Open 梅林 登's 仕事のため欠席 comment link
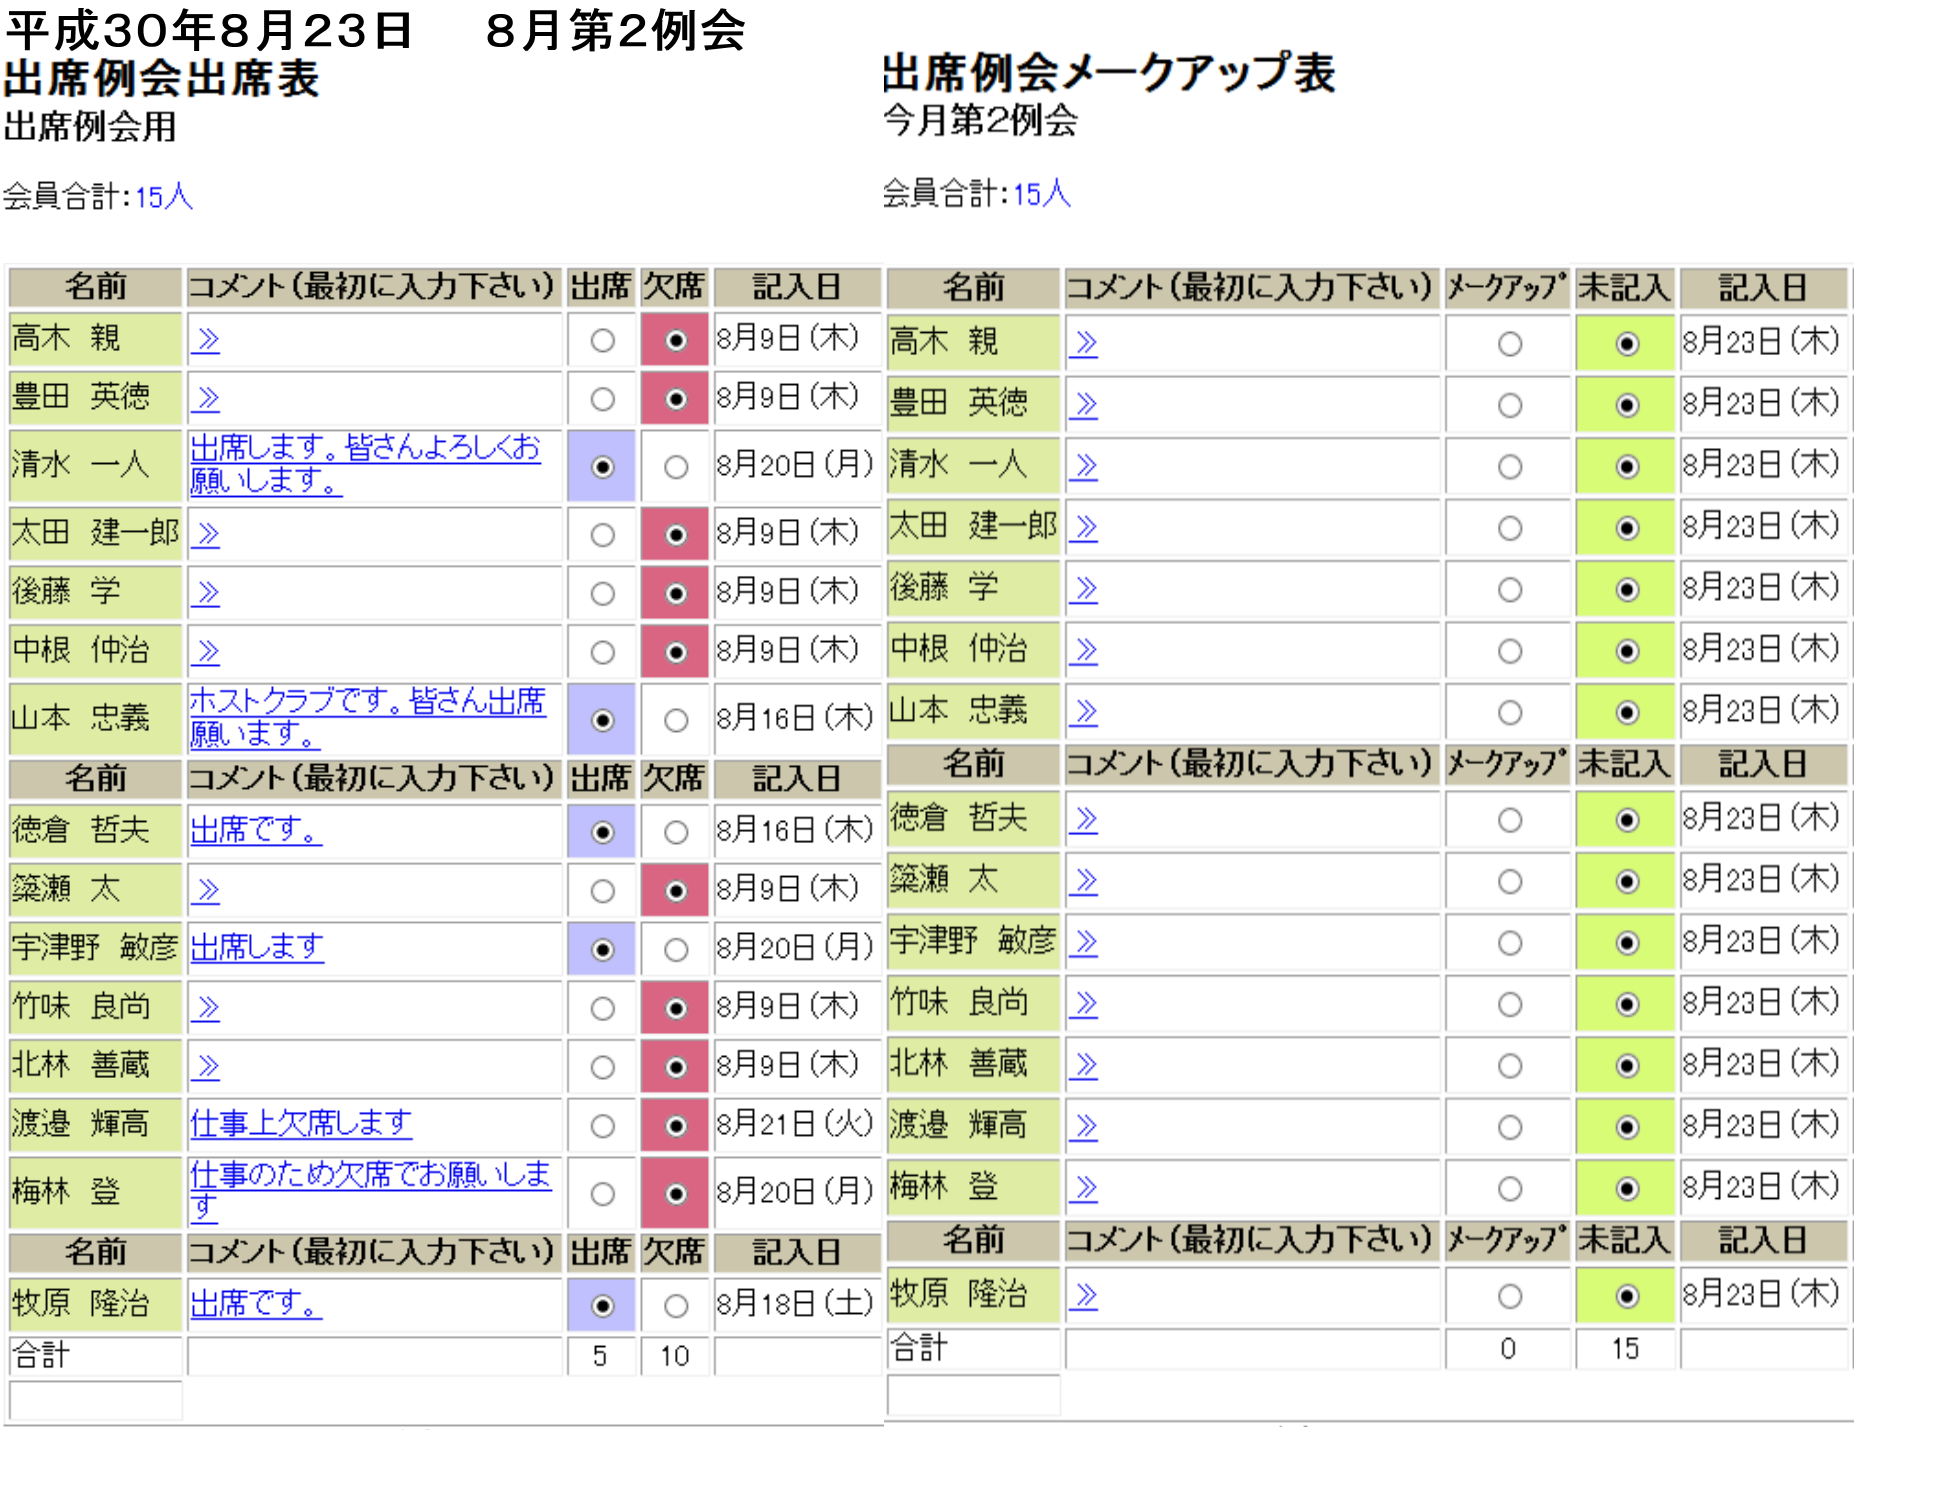The height and width of the screenshot is (1500, 1950). click(x=370, y=1191)
